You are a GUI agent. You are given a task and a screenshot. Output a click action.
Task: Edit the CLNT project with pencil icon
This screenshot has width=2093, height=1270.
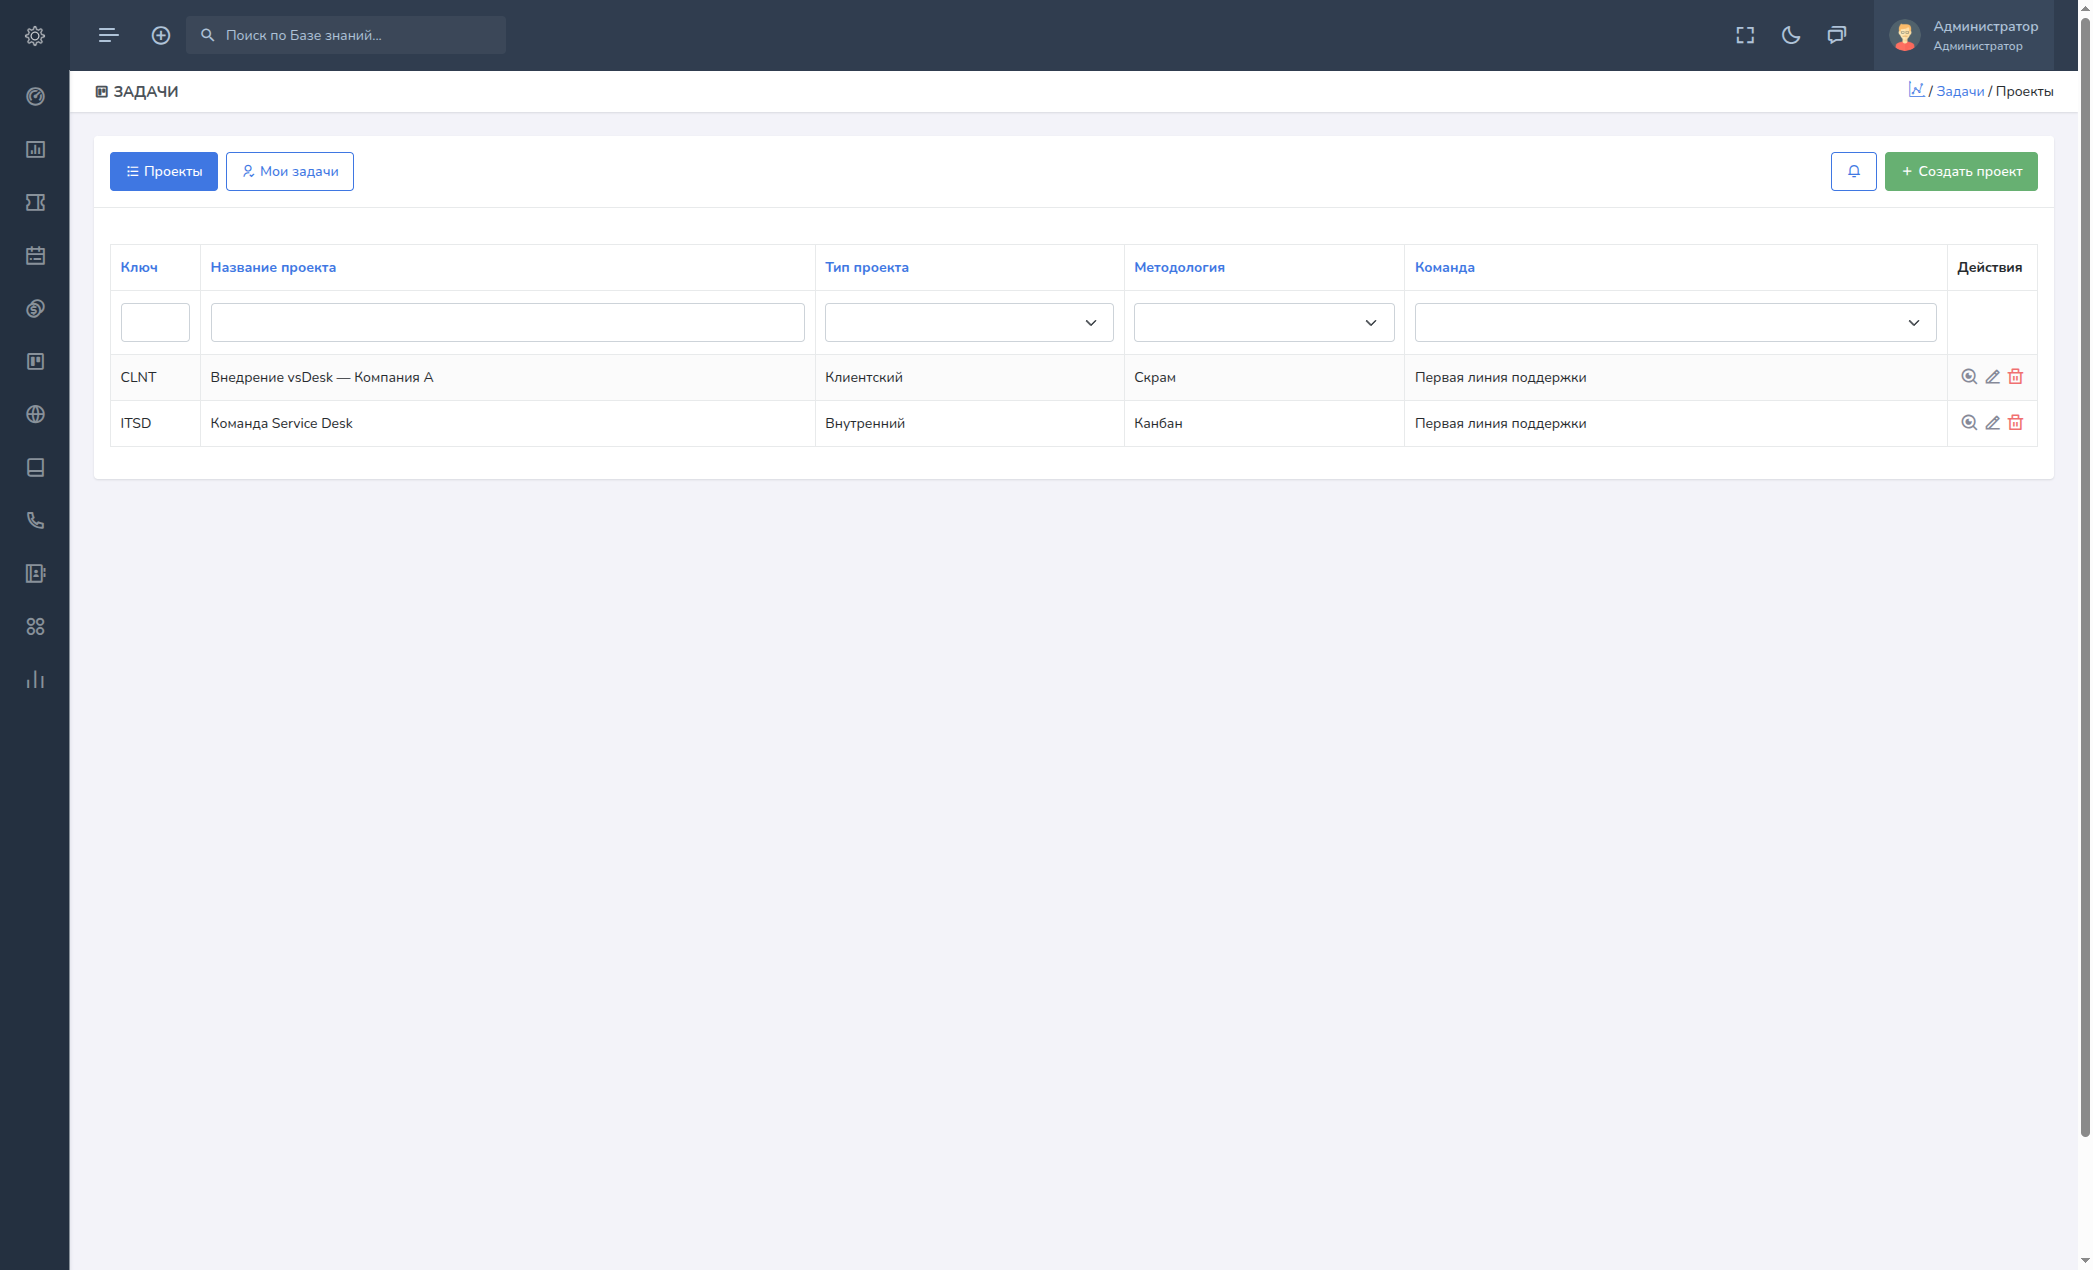(1992, 377)
